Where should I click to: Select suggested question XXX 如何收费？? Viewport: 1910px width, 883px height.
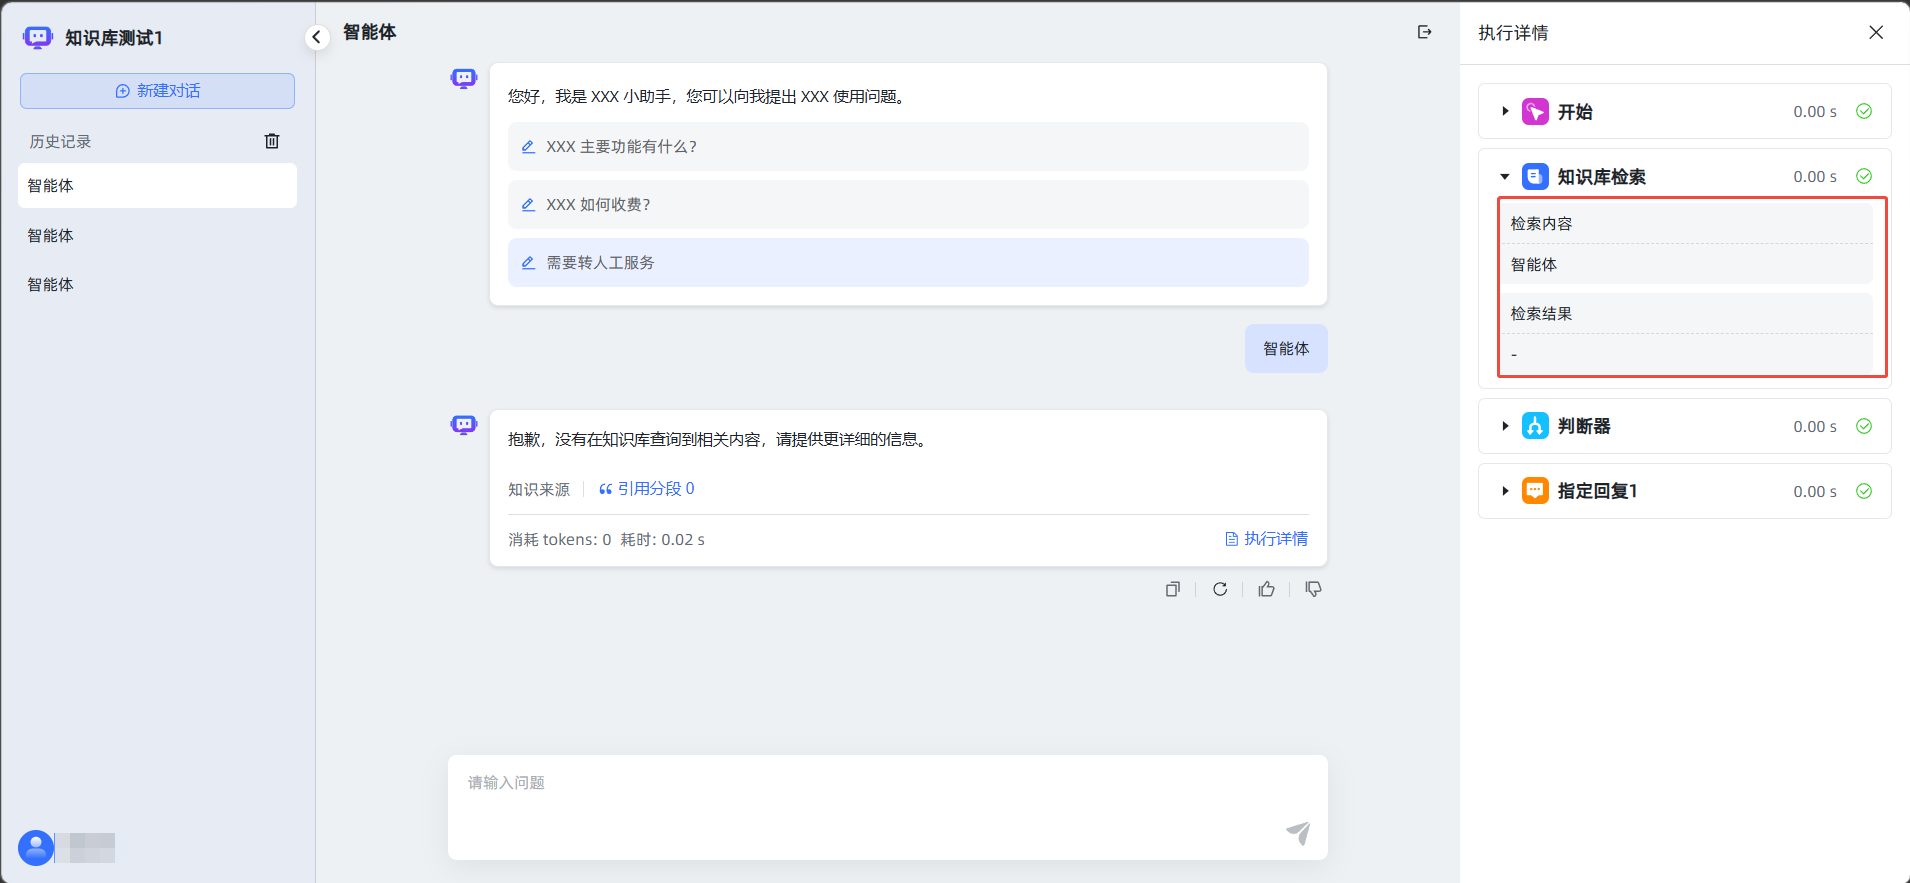598,205
